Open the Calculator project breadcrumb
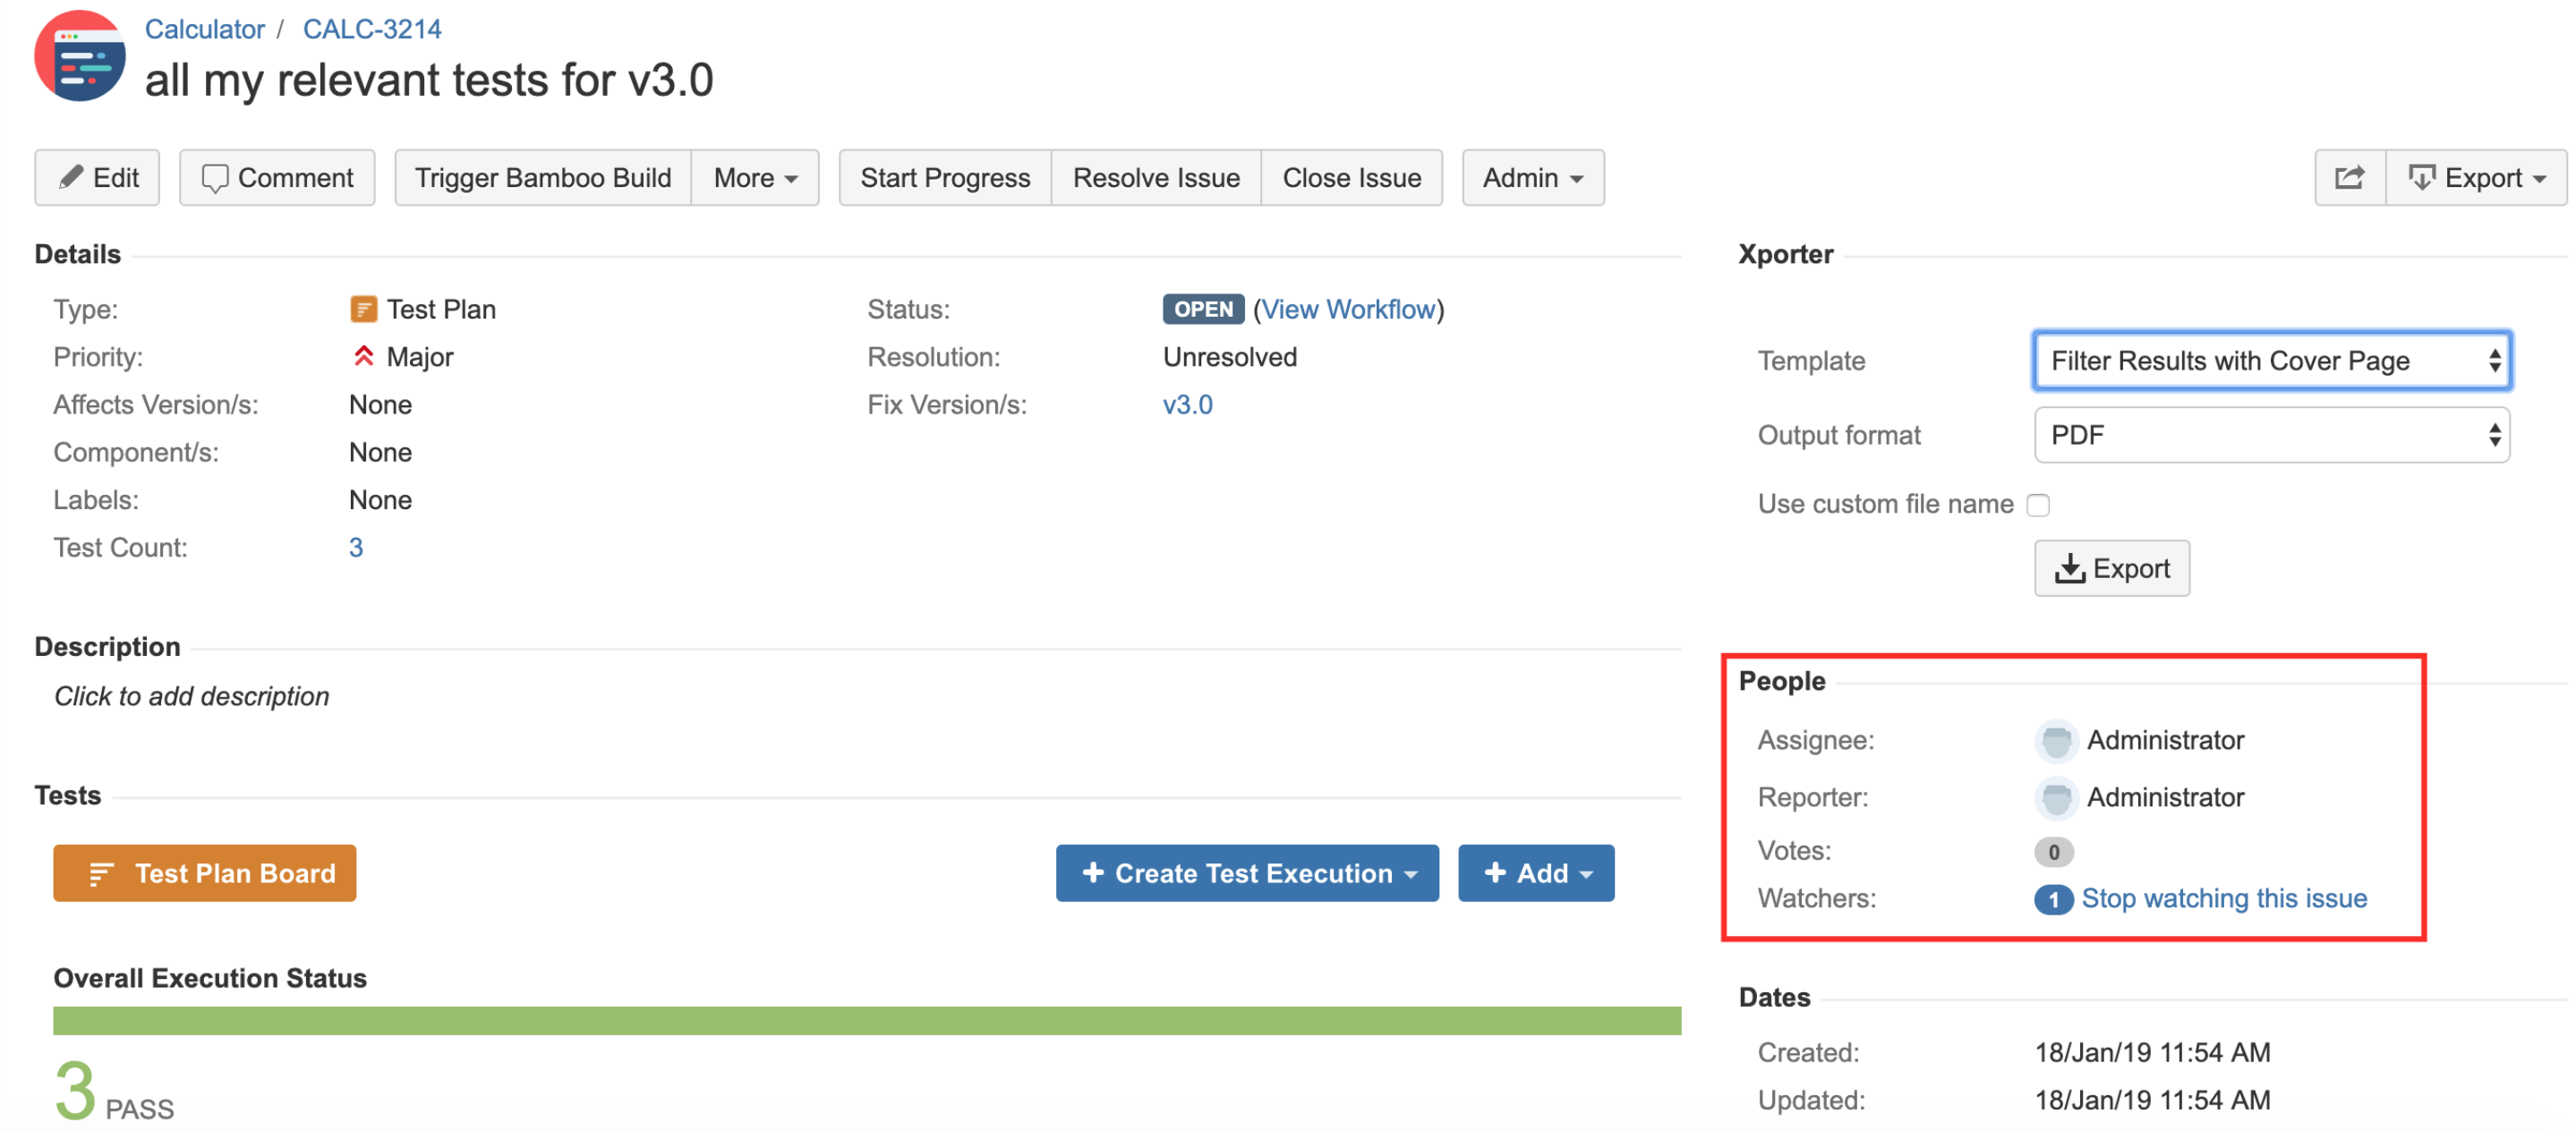 point(204,29)
